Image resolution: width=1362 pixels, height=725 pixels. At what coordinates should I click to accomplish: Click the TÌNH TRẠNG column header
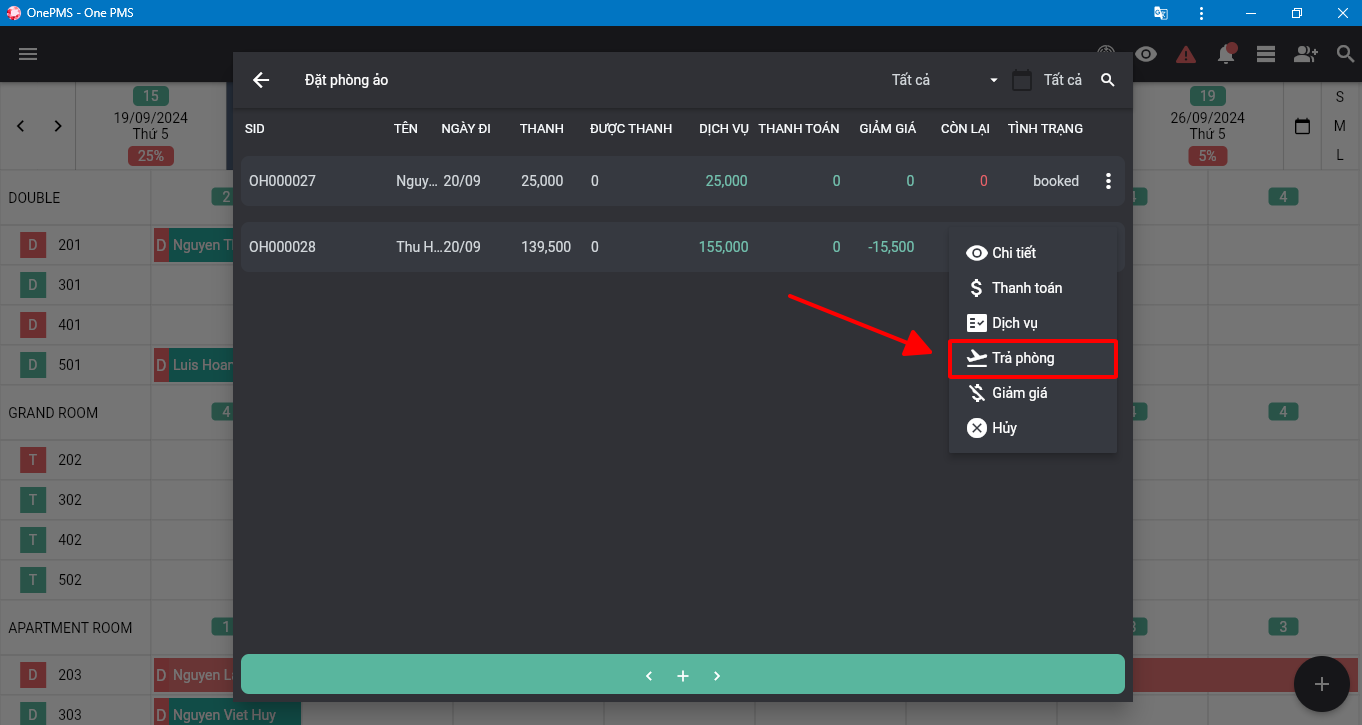tap(1045, 129)
